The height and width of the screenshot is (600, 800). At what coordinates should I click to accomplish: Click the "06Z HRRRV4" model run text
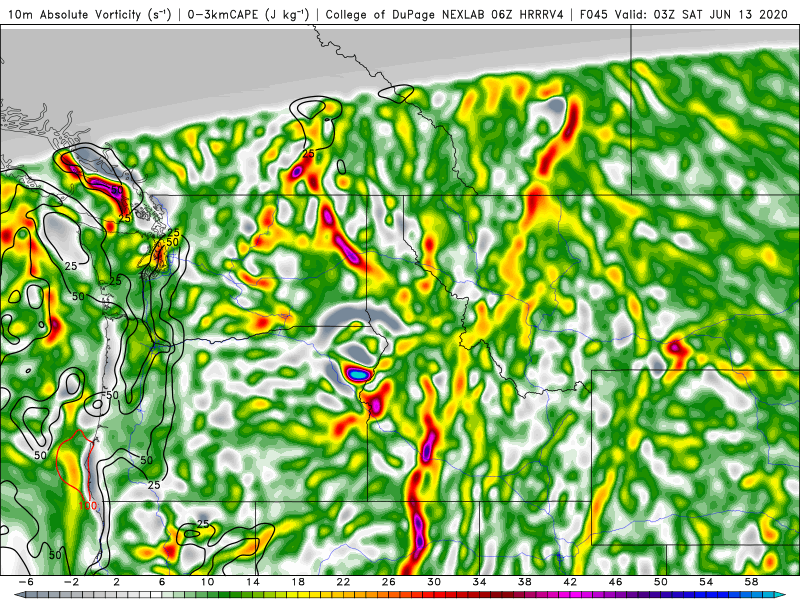[x=528, y=15]
